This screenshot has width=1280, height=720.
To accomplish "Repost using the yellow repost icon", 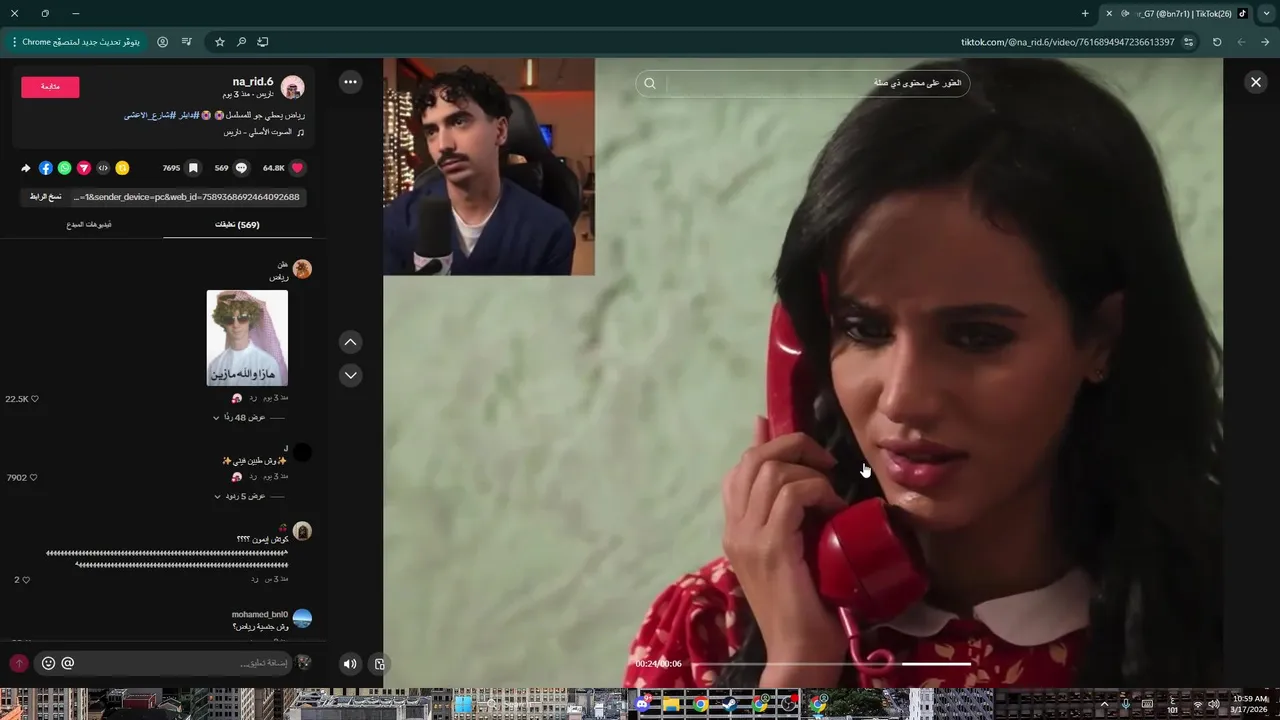I will click(122, 168).
